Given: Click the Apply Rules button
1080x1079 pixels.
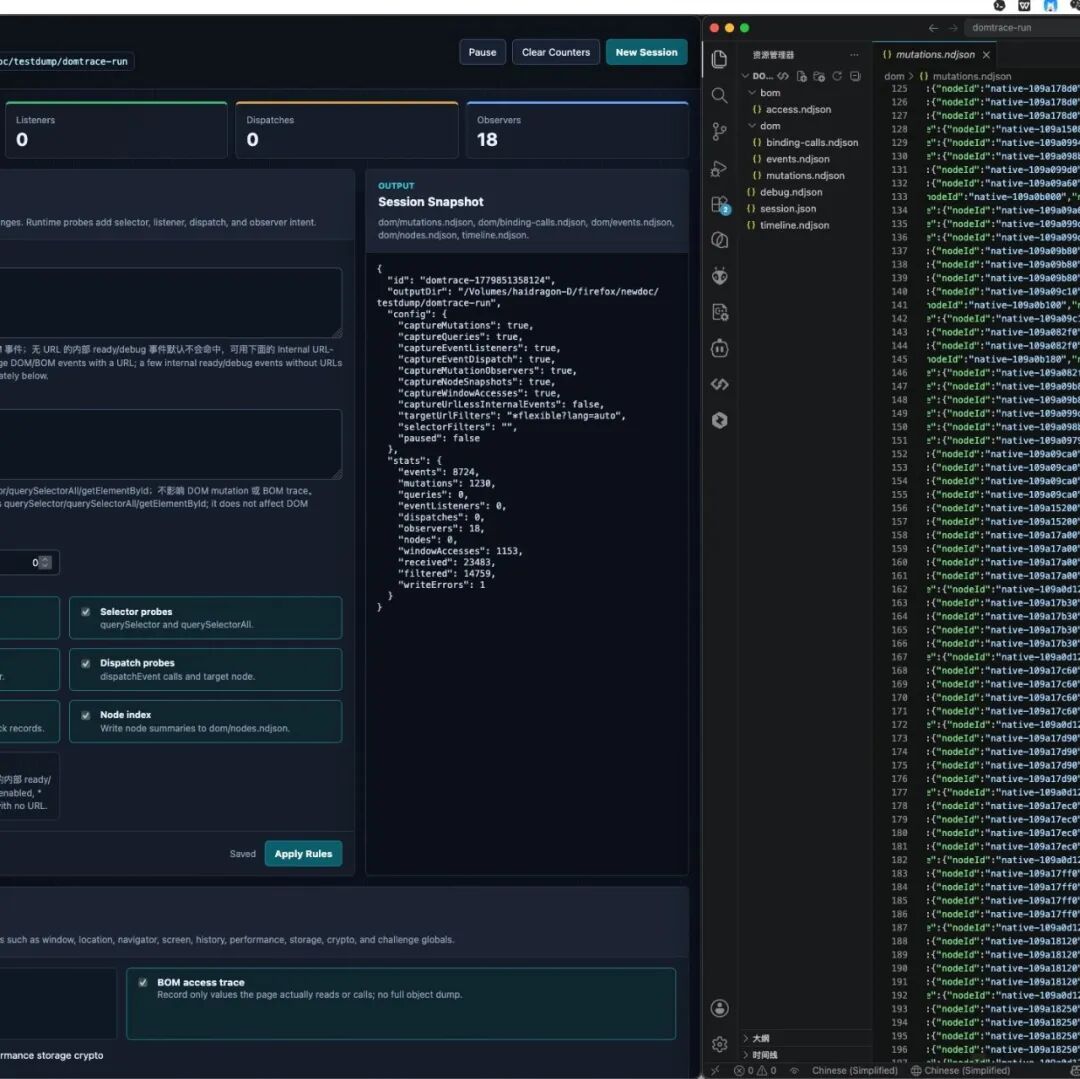Looking at the screenshot, I should point(303,854).
